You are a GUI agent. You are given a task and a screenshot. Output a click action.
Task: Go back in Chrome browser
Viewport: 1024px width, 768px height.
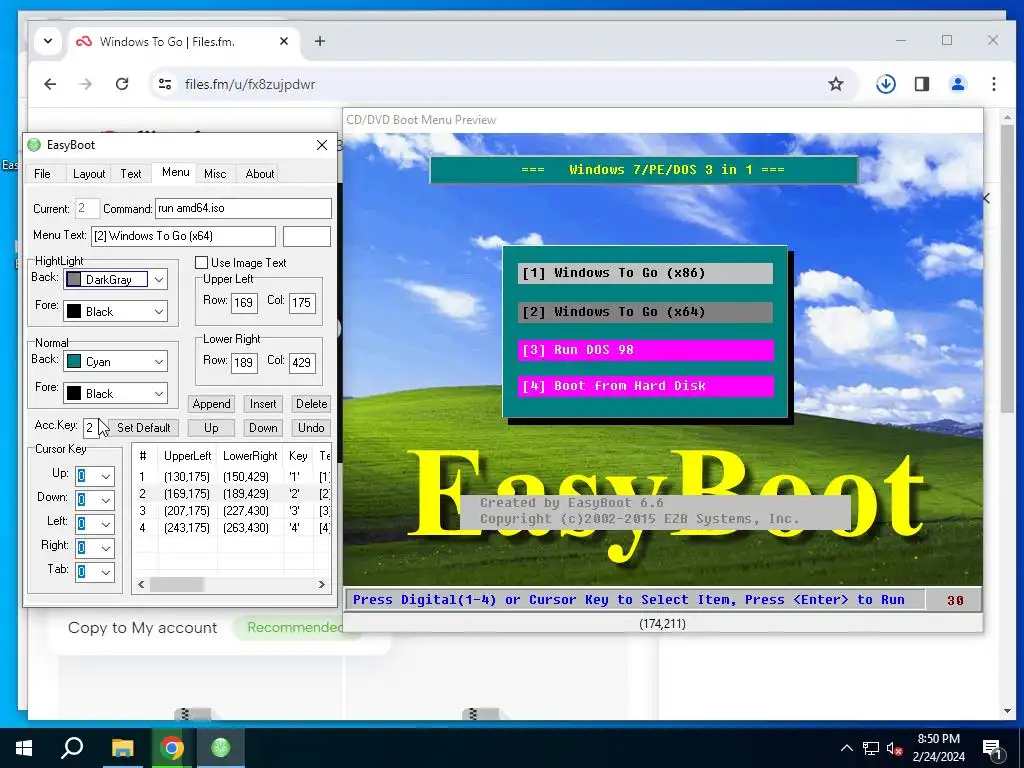point(50,84)
